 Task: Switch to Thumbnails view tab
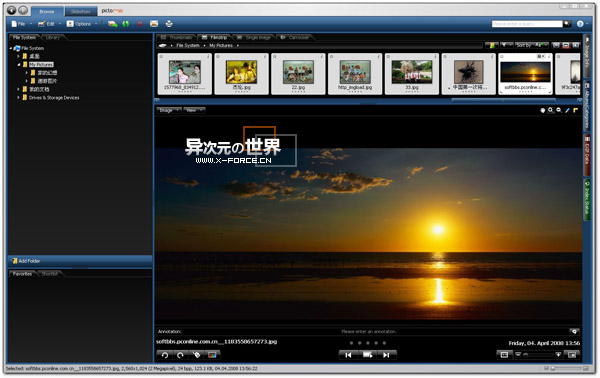(x=177, y=37)
